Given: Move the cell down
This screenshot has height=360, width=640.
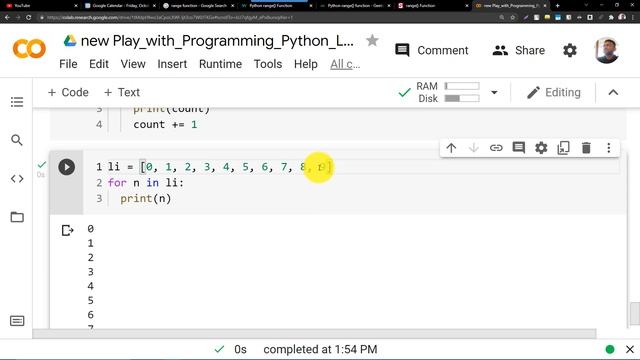Looking at the screenshot, I should pos(473,148).
